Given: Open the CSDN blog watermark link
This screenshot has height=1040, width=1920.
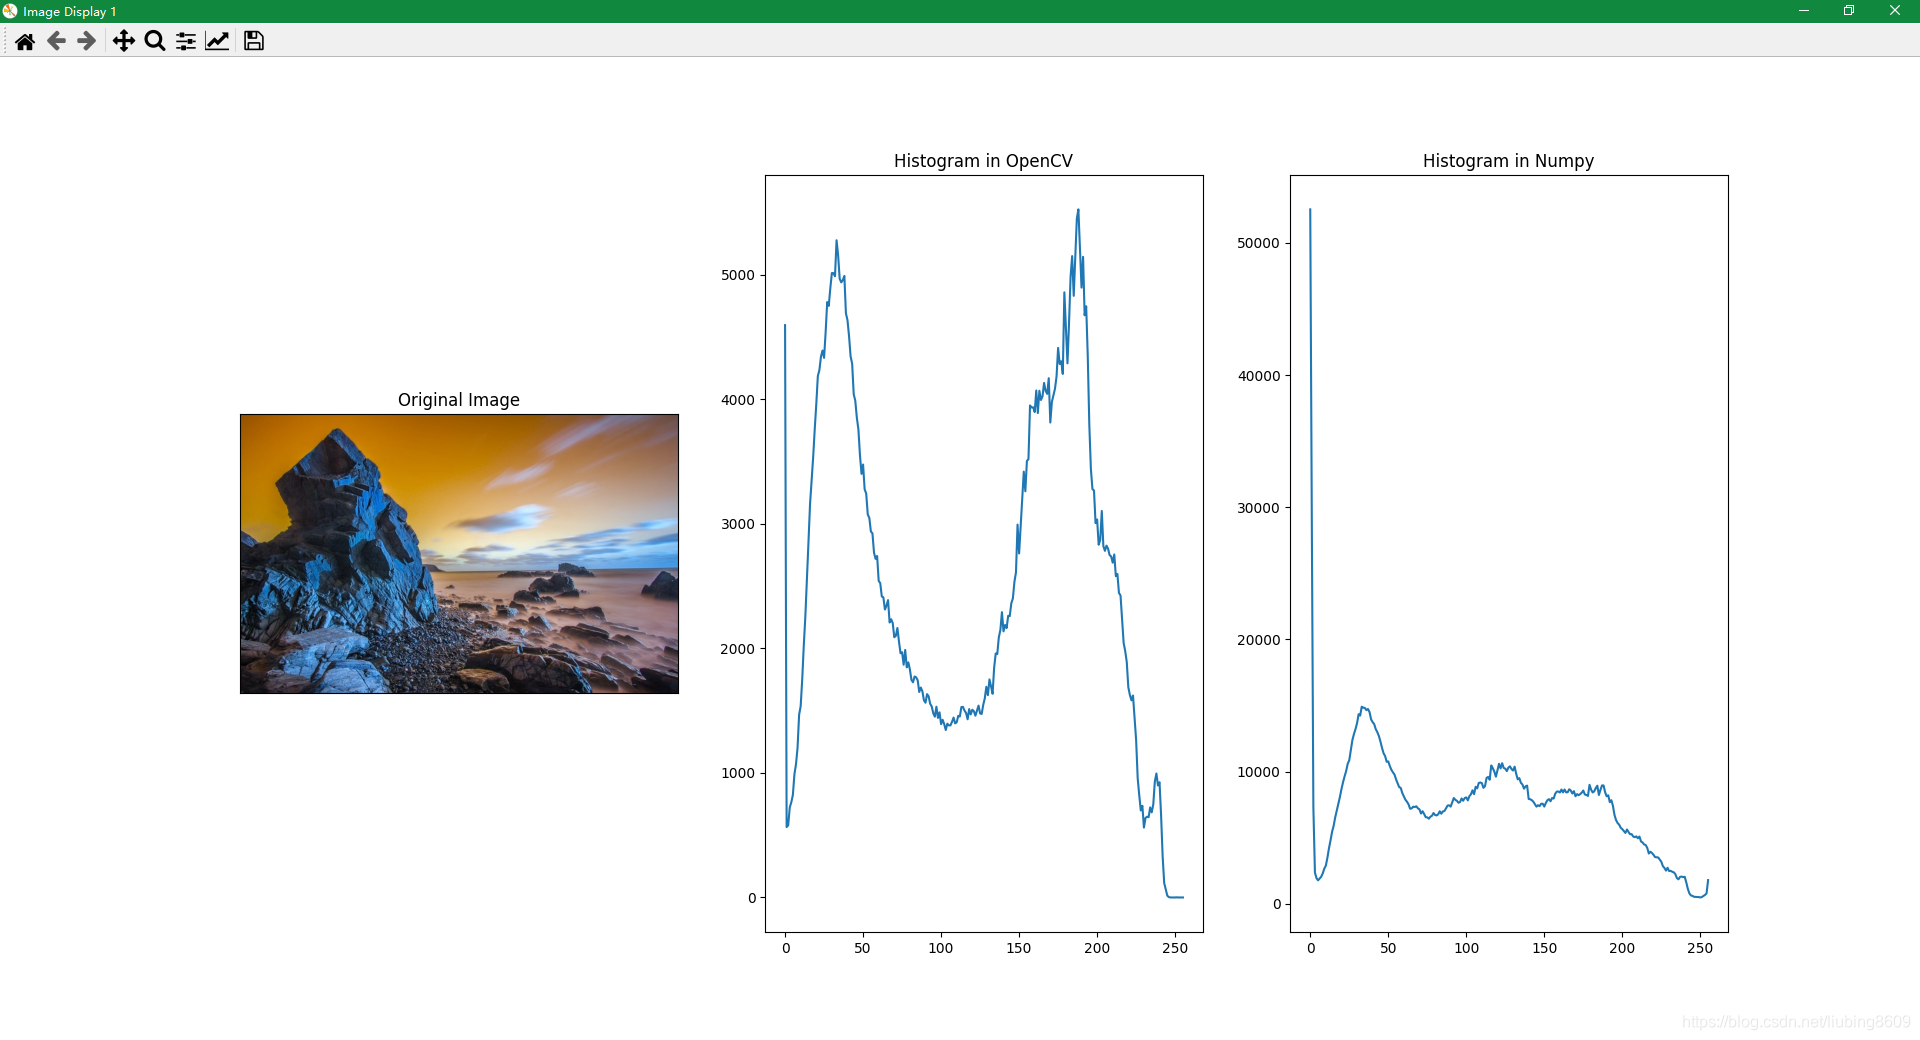Looking at the screenshot, I should pyautogui.click(x=1791, y=1023).
